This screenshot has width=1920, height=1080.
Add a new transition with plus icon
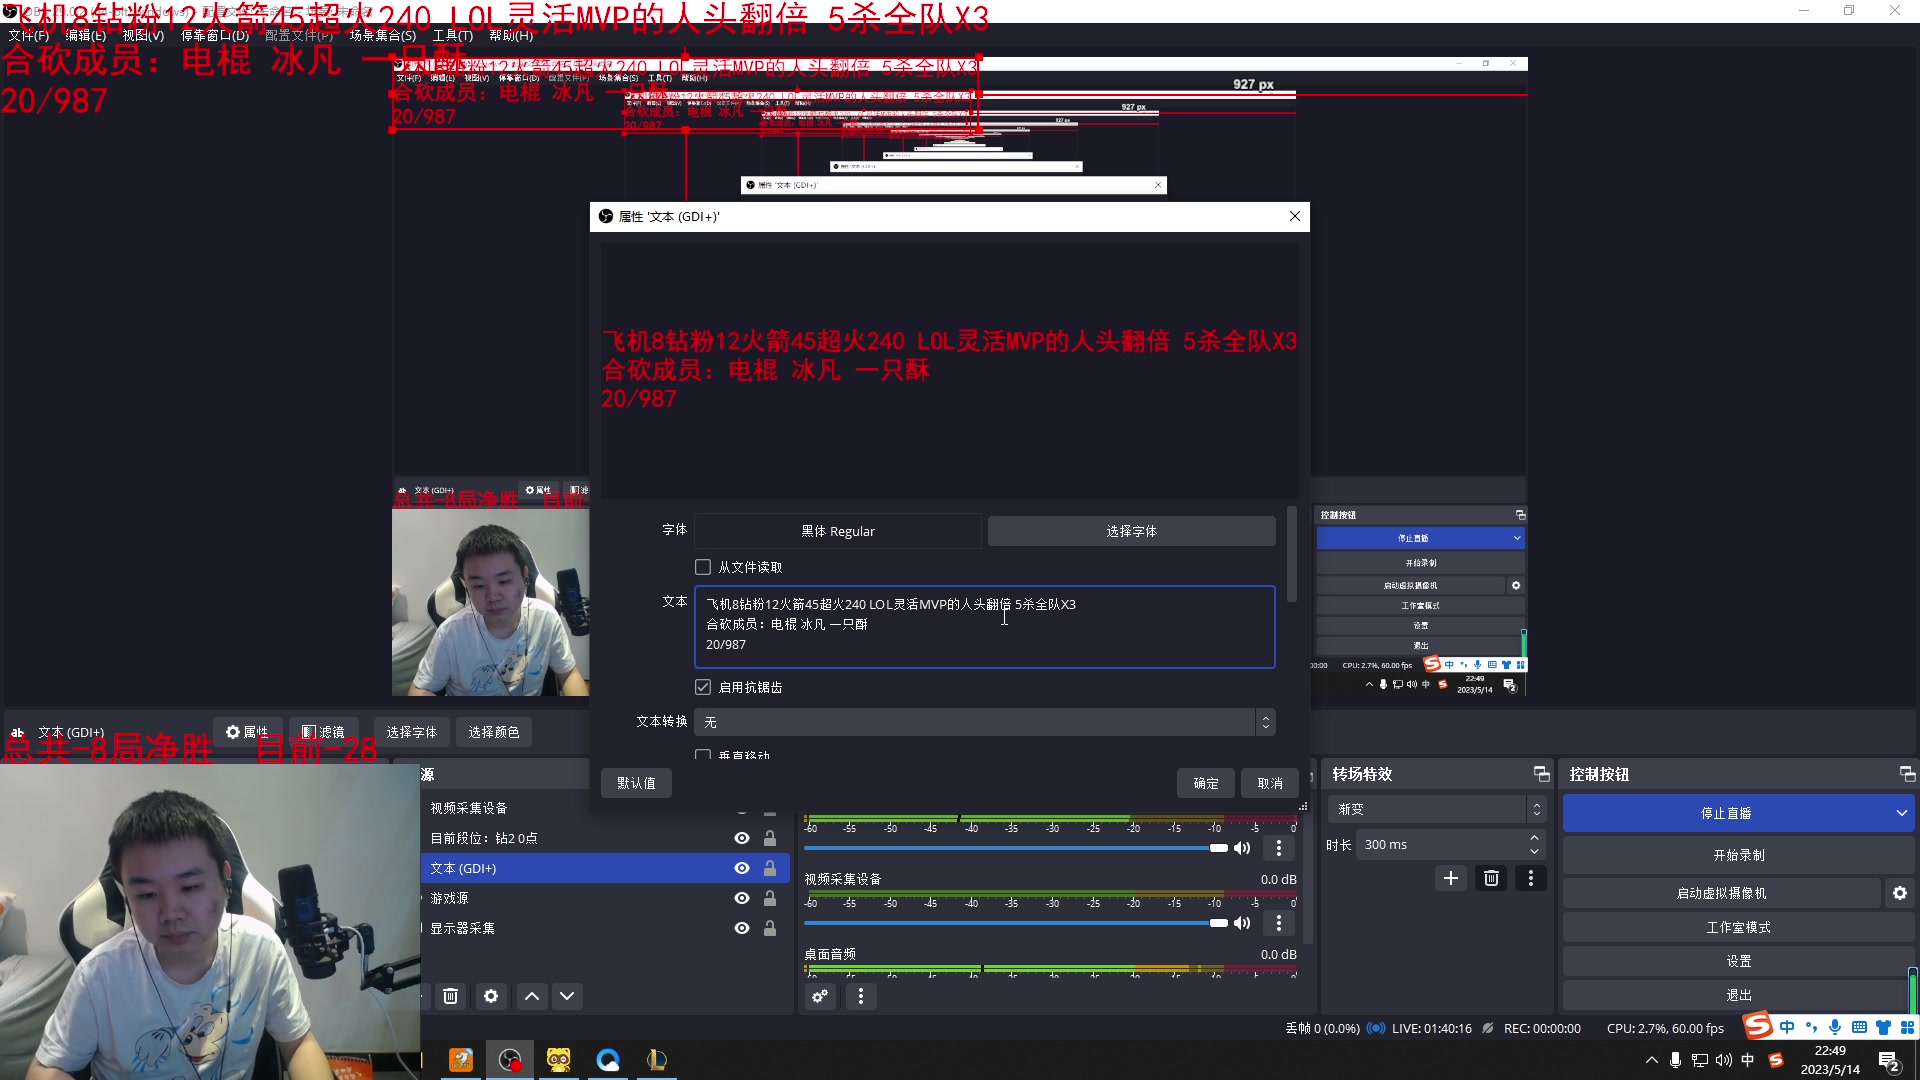(1451, 878)
